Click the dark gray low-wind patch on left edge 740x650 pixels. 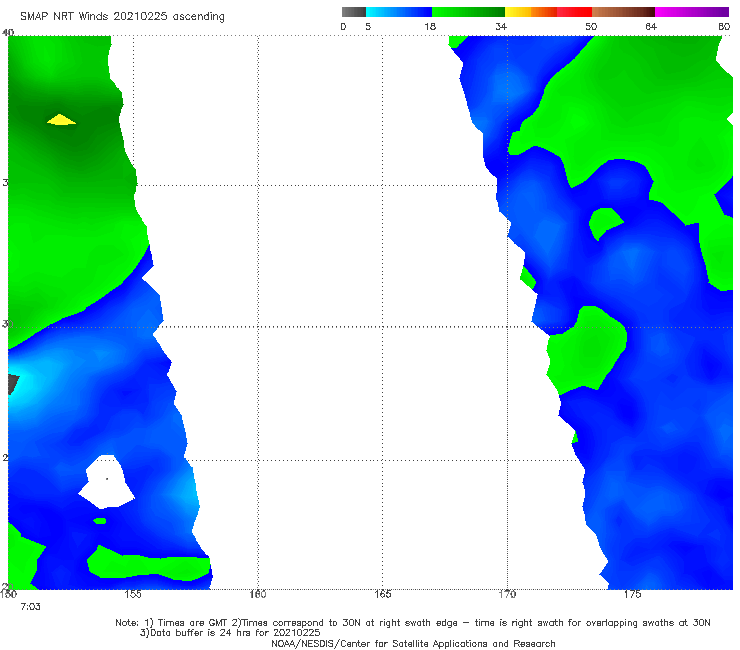coord(14,384)
